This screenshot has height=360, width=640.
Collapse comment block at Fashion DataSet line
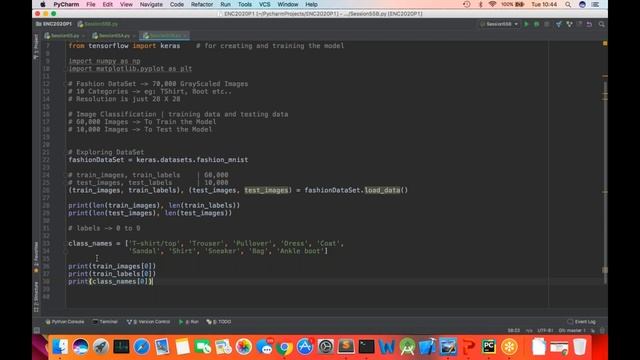coord(65,84)
